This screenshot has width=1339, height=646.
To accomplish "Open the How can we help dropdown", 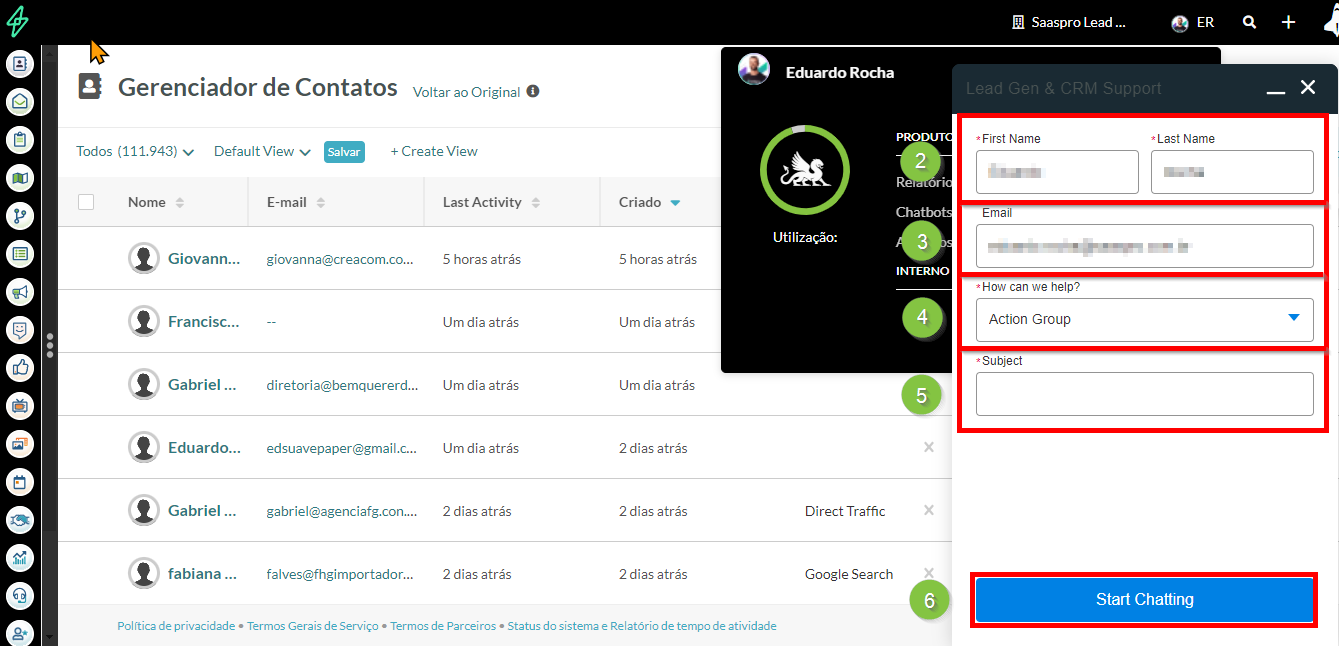I will click(1144, 320).
